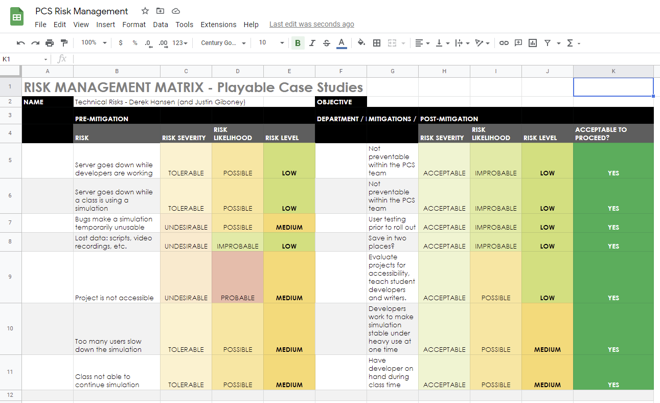Open the Extensions menu
The image size is (660, 403).
point(218,24)
